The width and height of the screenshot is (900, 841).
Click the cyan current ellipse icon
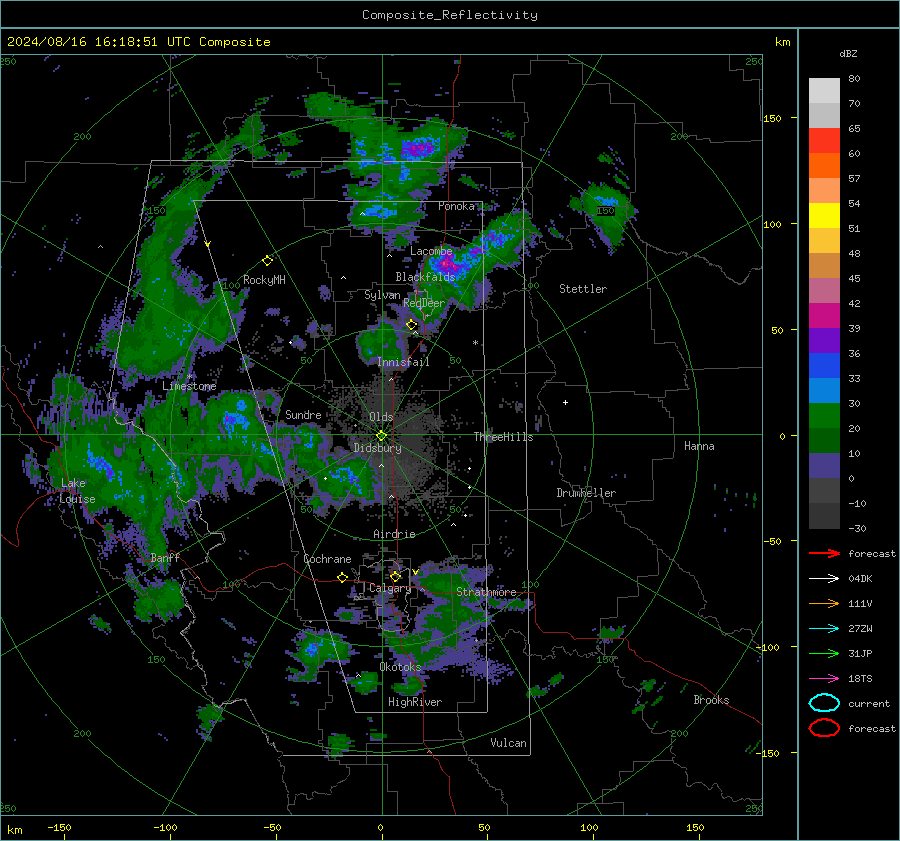tap(824, 703)
